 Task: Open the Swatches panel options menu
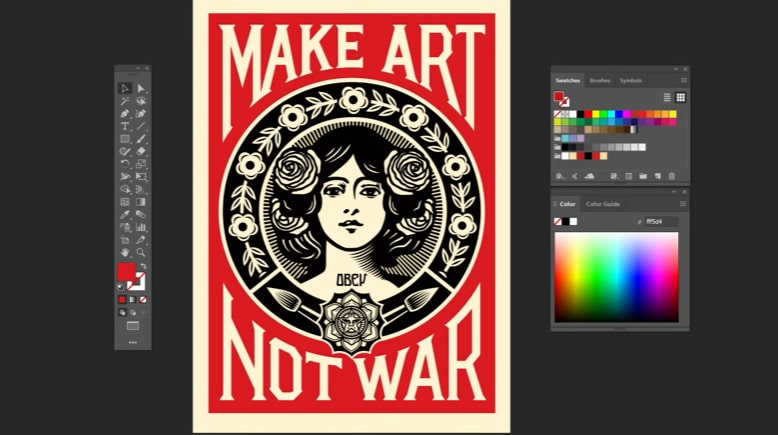click(684, 80)
